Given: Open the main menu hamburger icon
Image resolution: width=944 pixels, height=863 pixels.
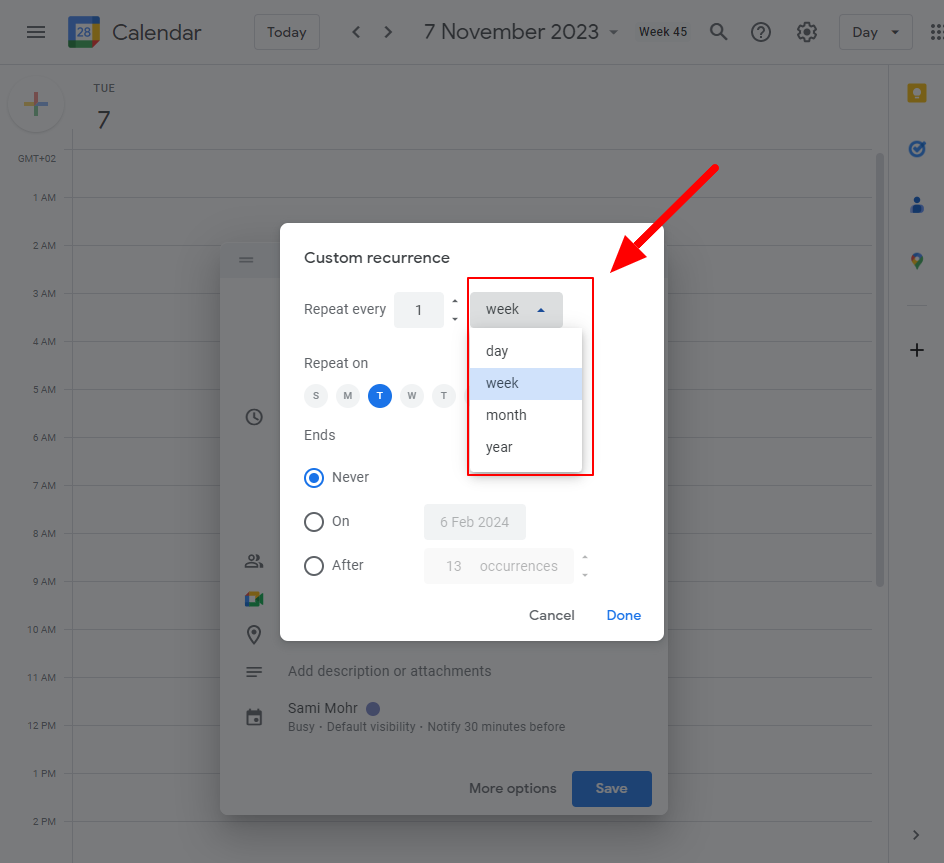Looking at the screenshot, I should click(x=36, y=32).
